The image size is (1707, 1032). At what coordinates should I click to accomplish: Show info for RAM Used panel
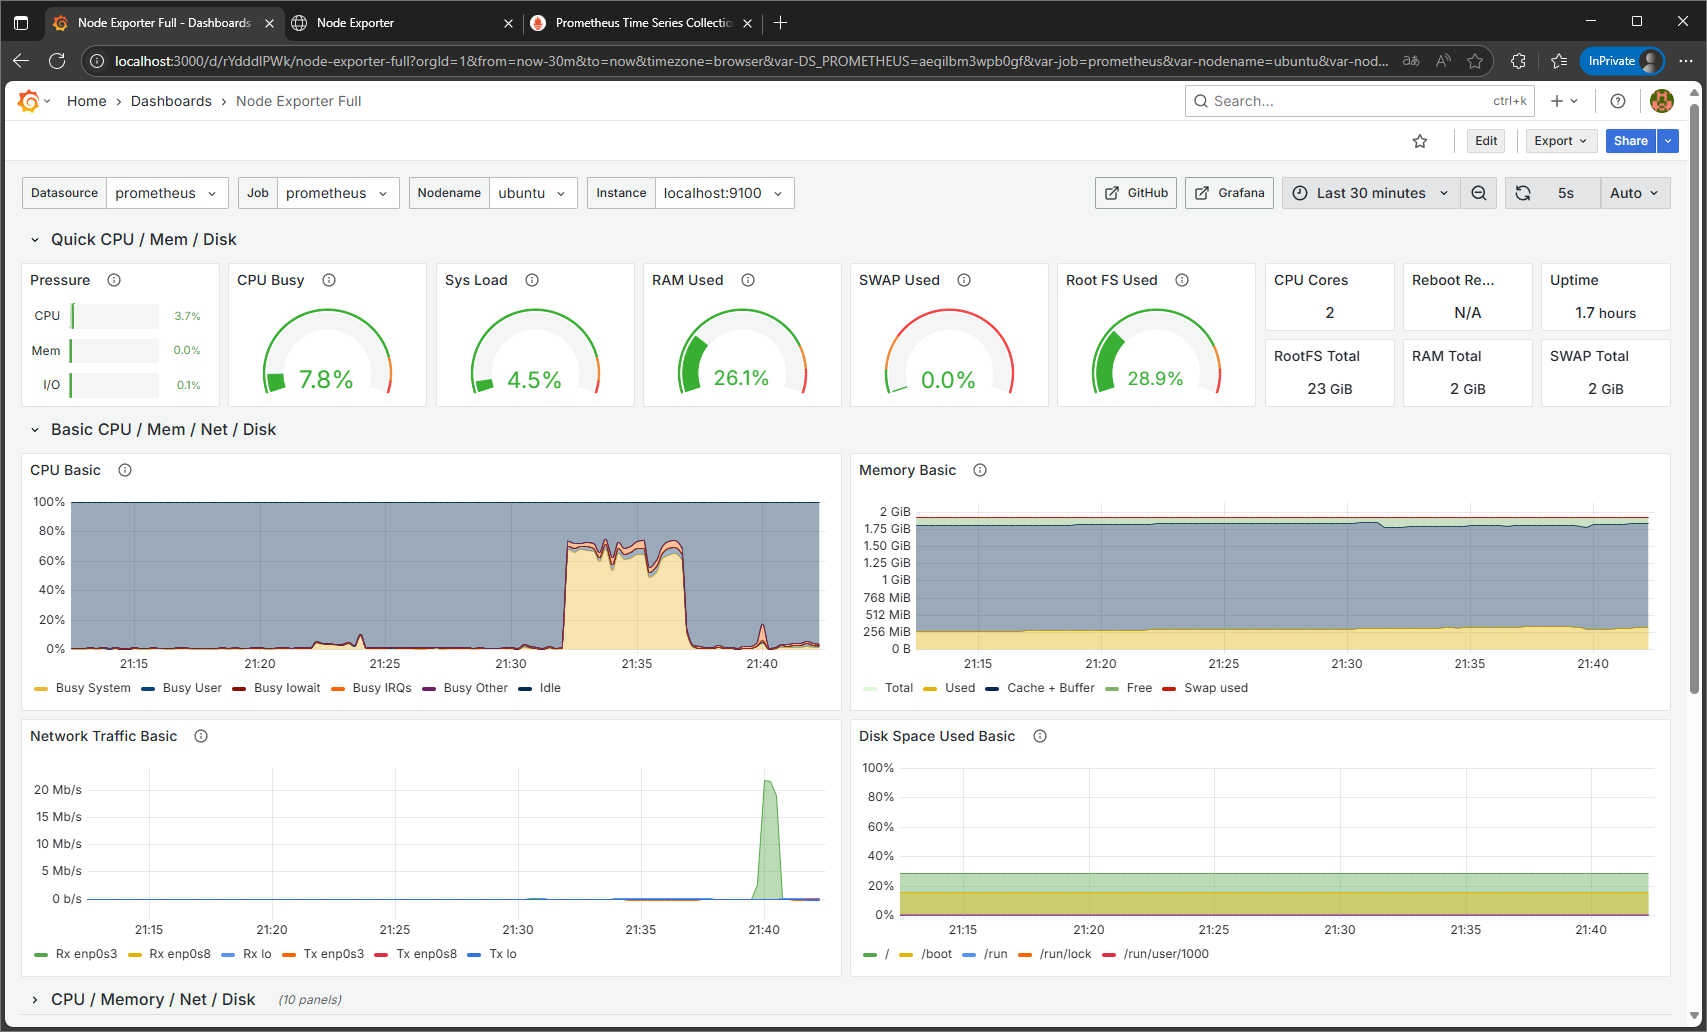[748, 280]
